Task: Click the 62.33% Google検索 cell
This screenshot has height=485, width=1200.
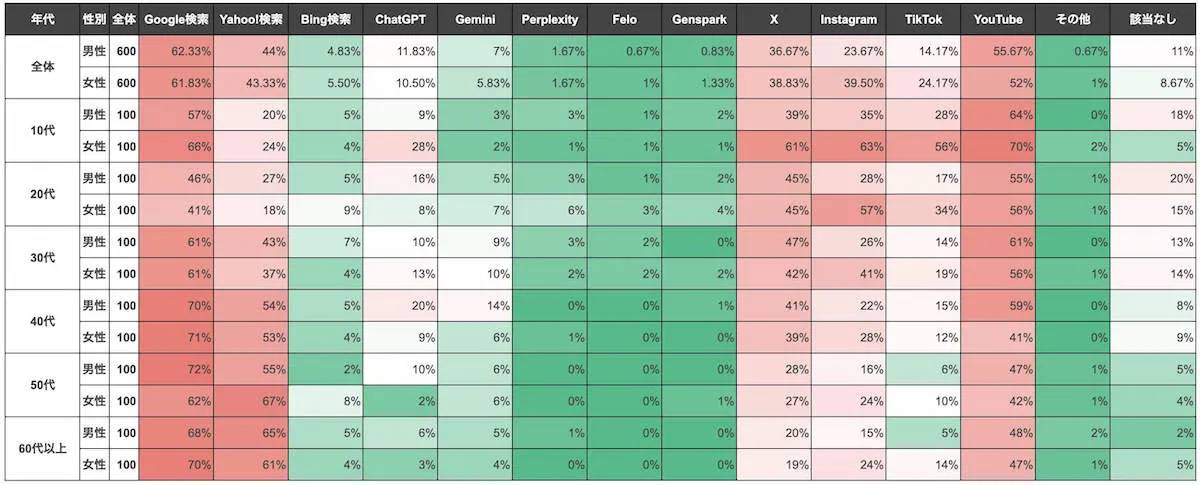Action: pyautogui.click(x=176, y=51)
